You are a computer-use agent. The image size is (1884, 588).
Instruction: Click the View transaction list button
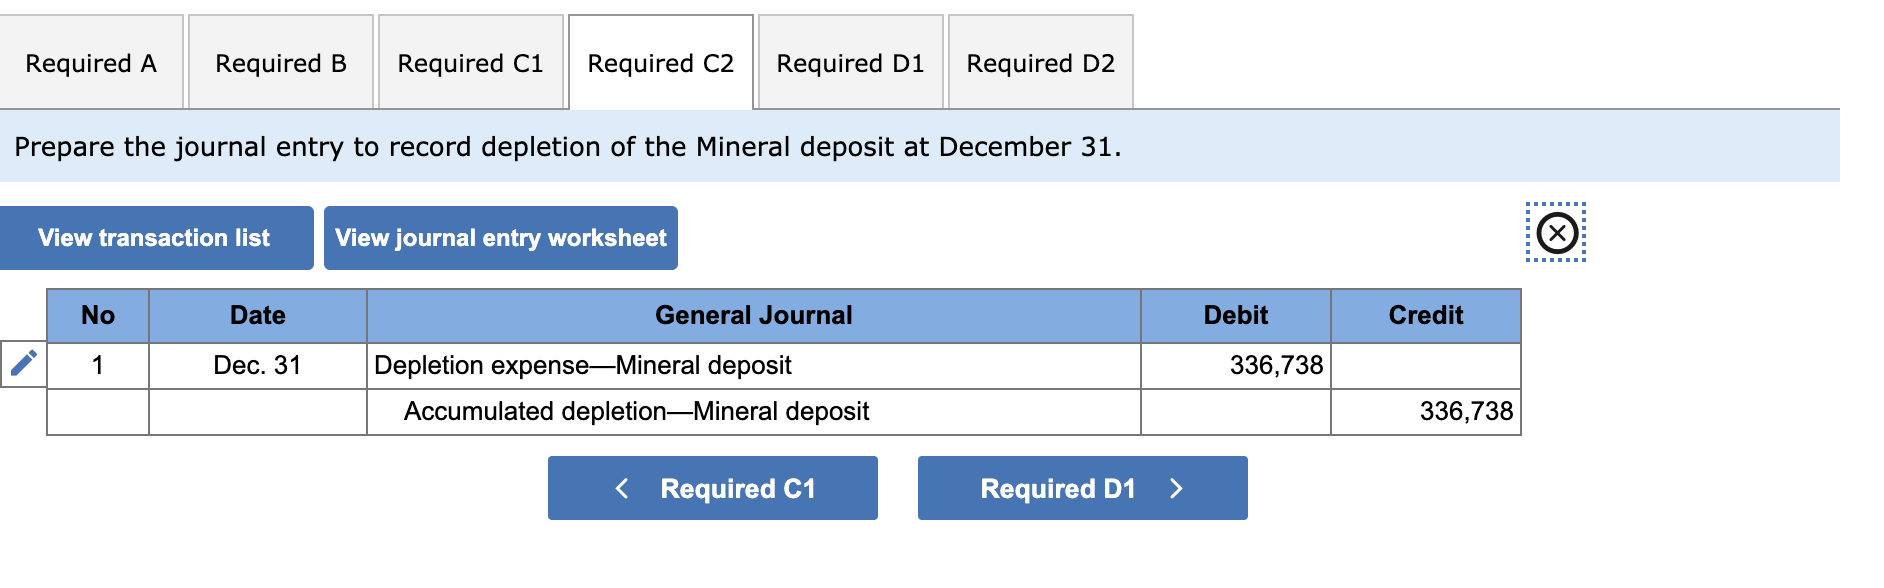click(x=155, y=237)
